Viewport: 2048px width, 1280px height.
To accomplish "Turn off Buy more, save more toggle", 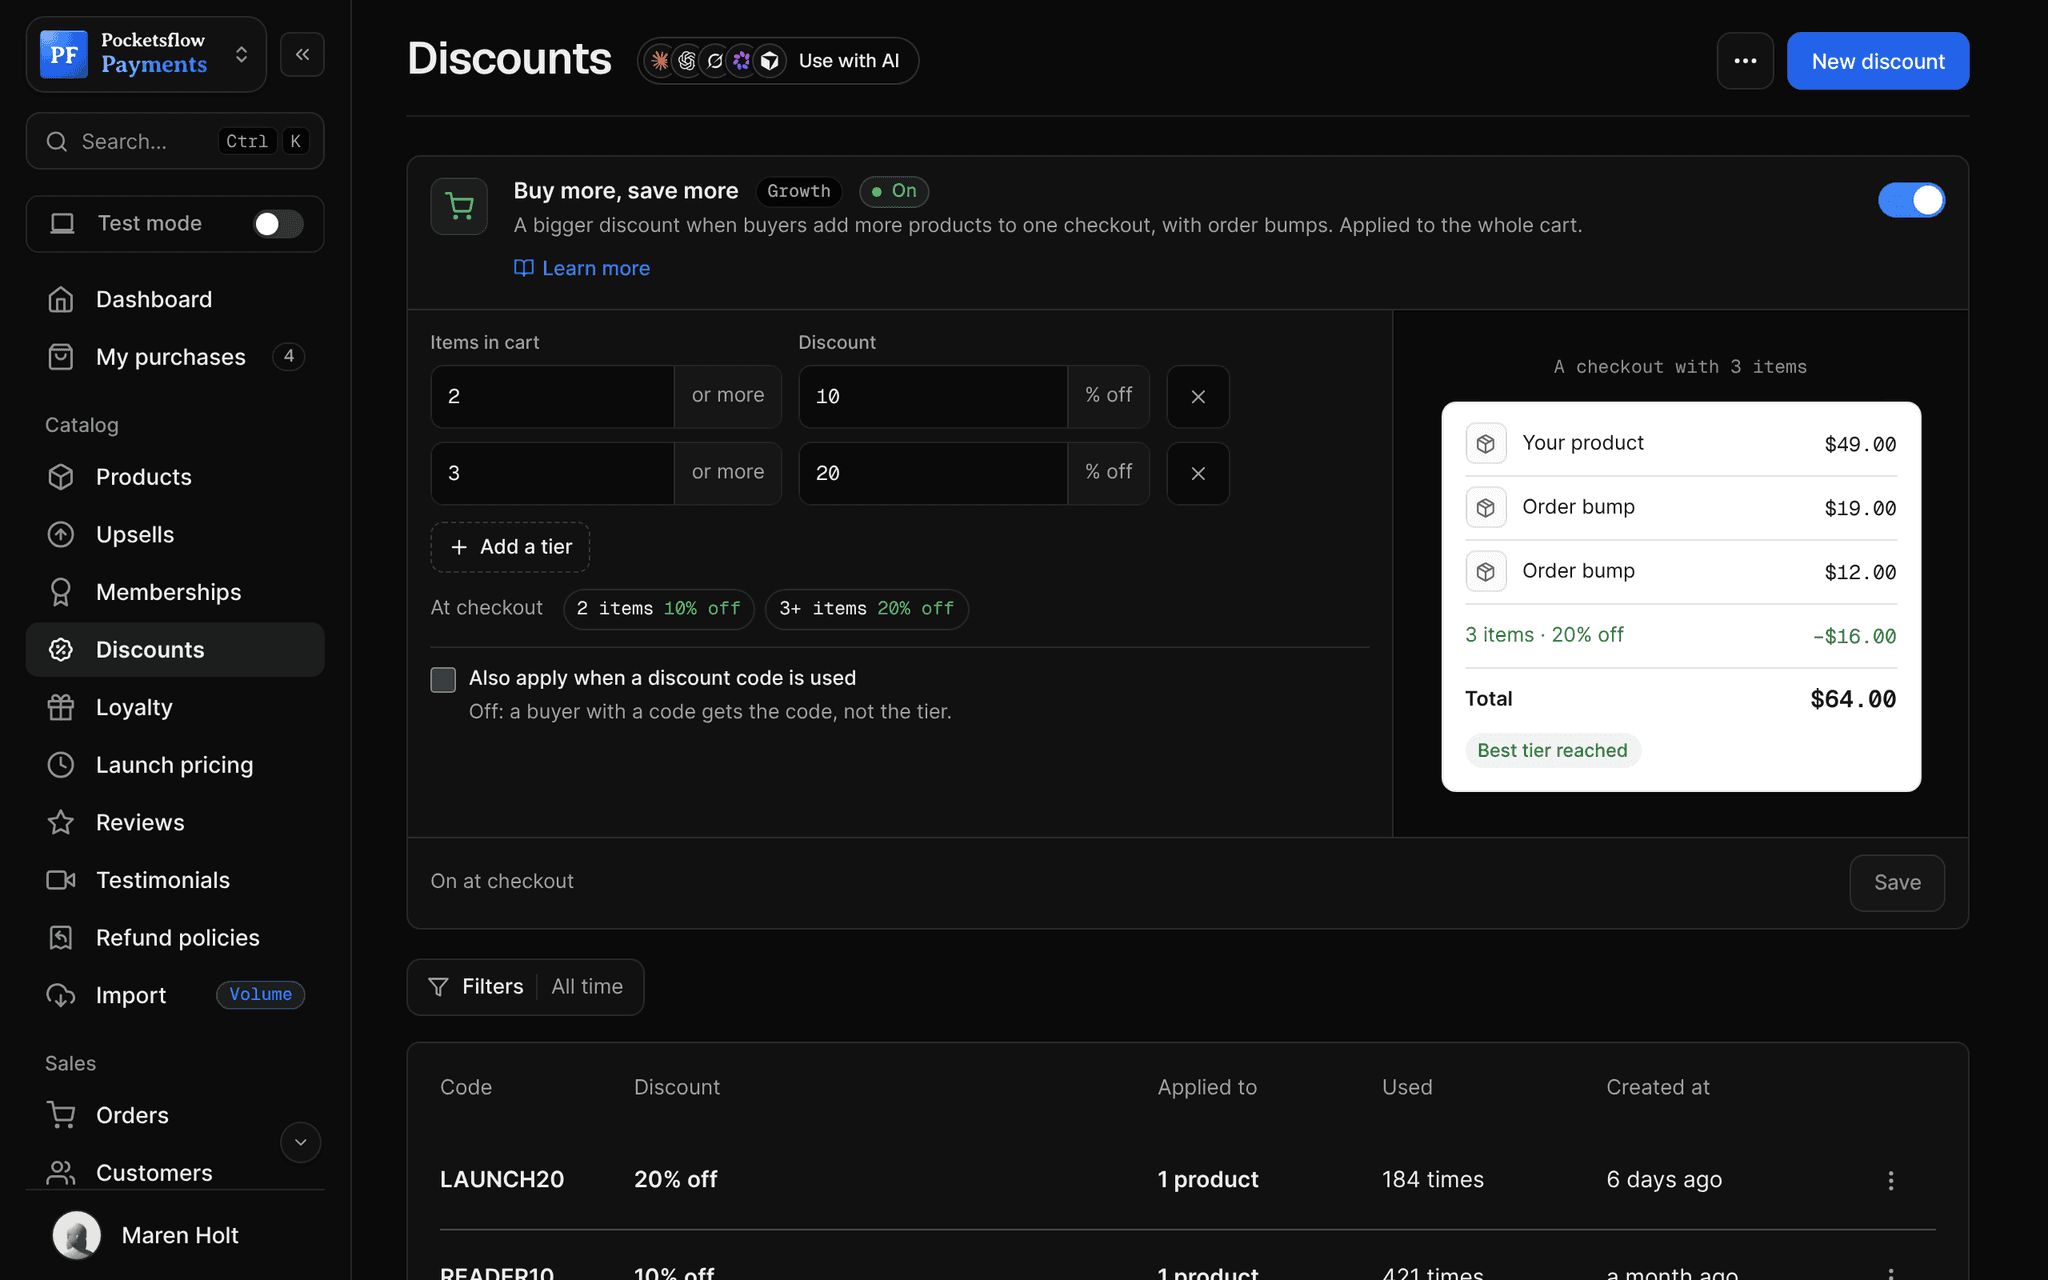I will 1911,200.
